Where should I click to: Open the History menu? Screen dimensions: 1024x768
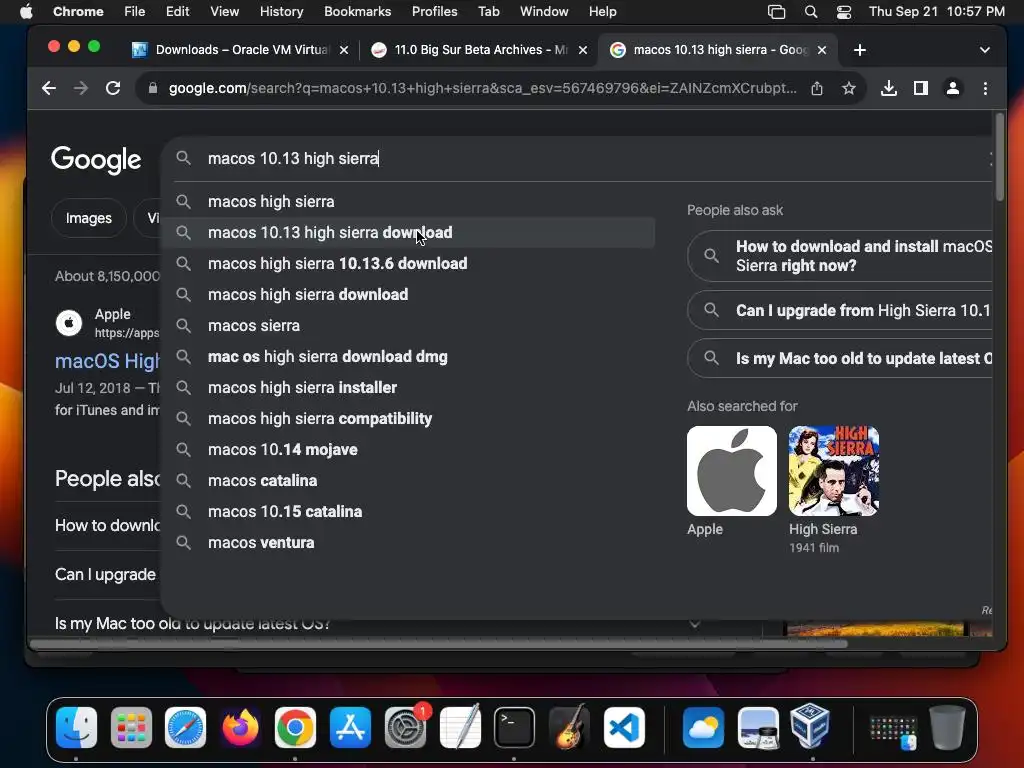281,12
